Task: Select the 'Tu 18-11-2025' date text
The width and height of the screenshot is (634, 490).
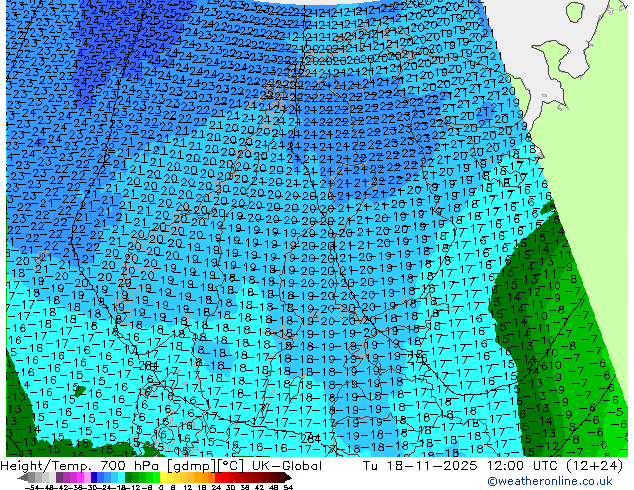Action: (x=420, y=466)
